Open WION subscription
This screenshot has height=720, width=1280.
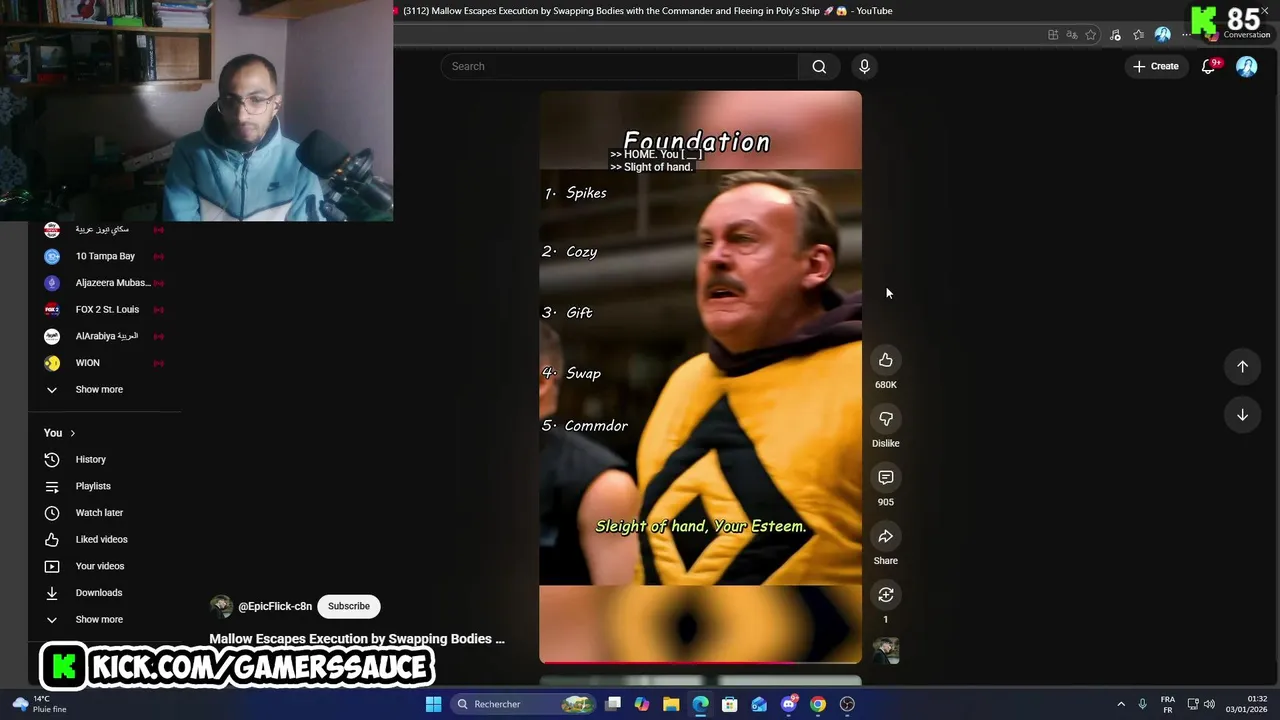[105, 363]
